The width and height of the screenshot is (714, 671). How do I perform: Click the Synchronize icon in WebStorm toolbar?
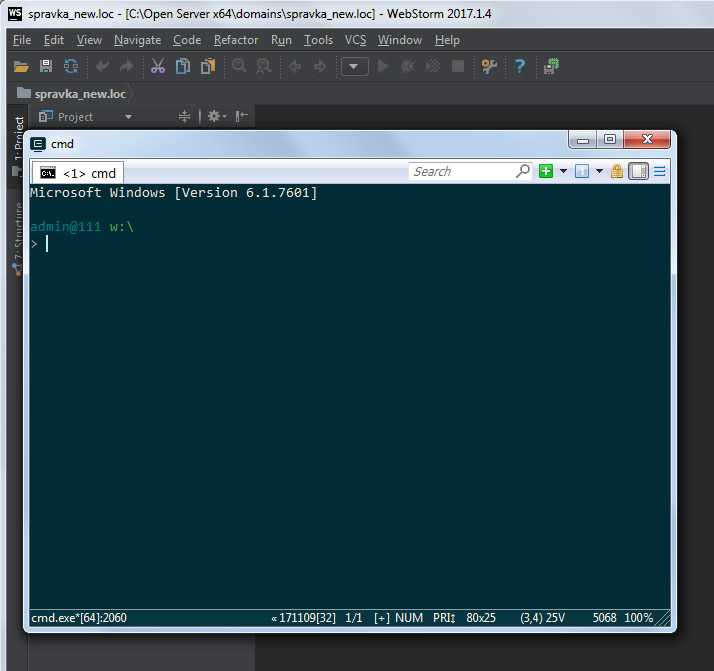[x=71, y=66]
